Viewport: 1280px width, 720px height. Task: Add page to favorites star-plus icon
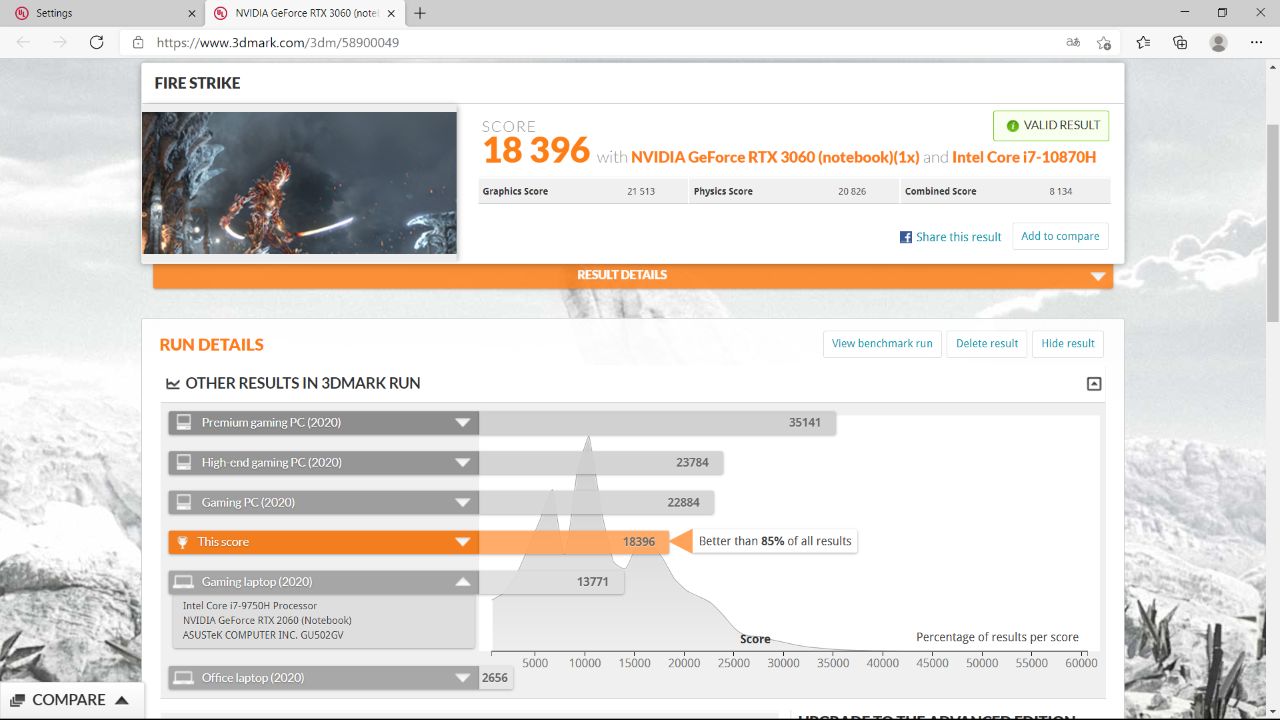(1104, 42)
